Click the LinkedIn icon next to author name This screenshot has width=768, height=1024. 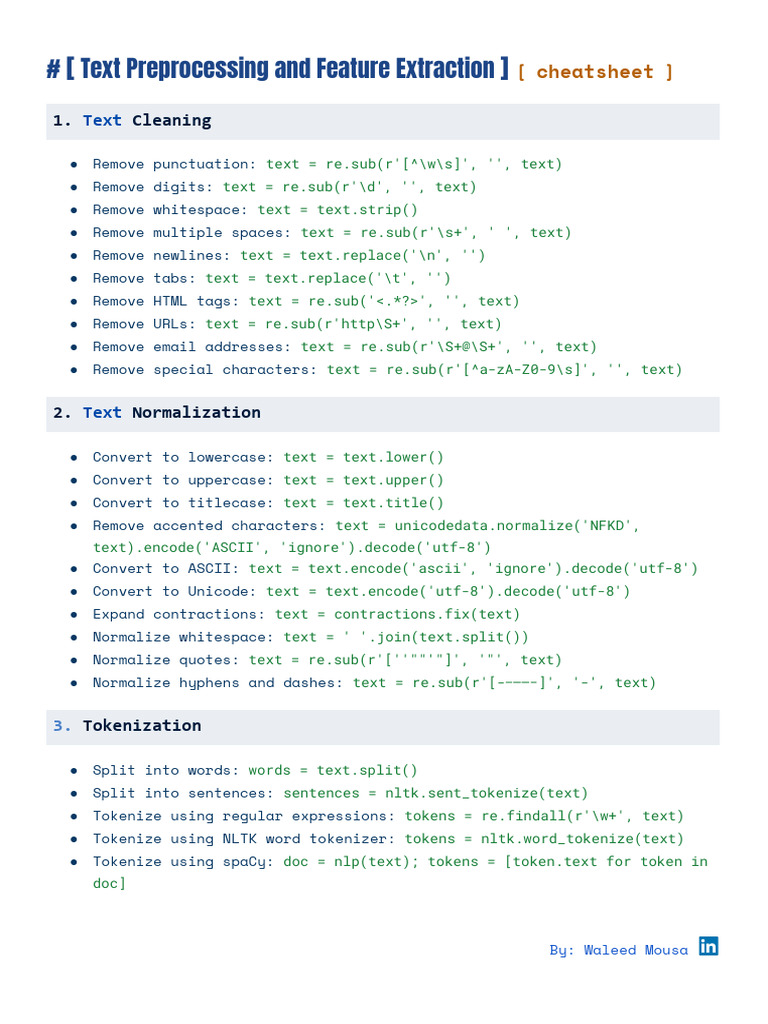click(x=708, y=946)
